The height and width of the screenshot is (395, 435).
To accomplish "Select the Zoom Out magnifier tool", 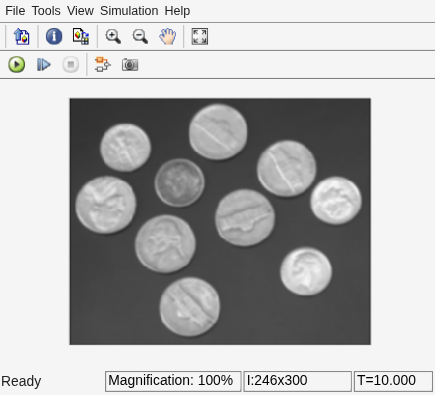I will (x=140, y=36).
